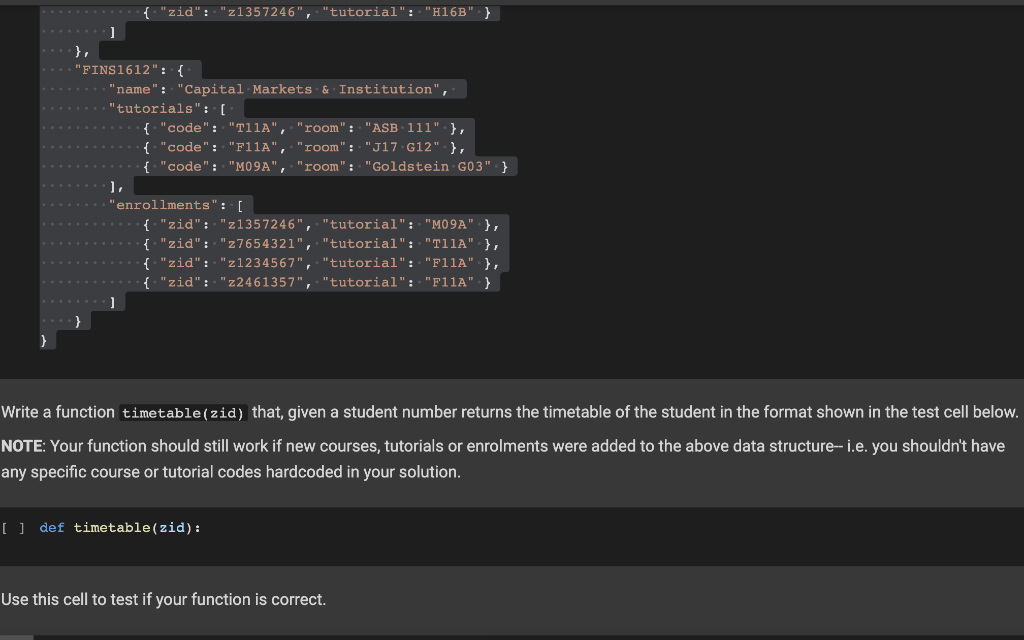Screen dimensions: 1024x640
Task: Click the tutorial value "H16B" at top
Action: tap(452, 11)
